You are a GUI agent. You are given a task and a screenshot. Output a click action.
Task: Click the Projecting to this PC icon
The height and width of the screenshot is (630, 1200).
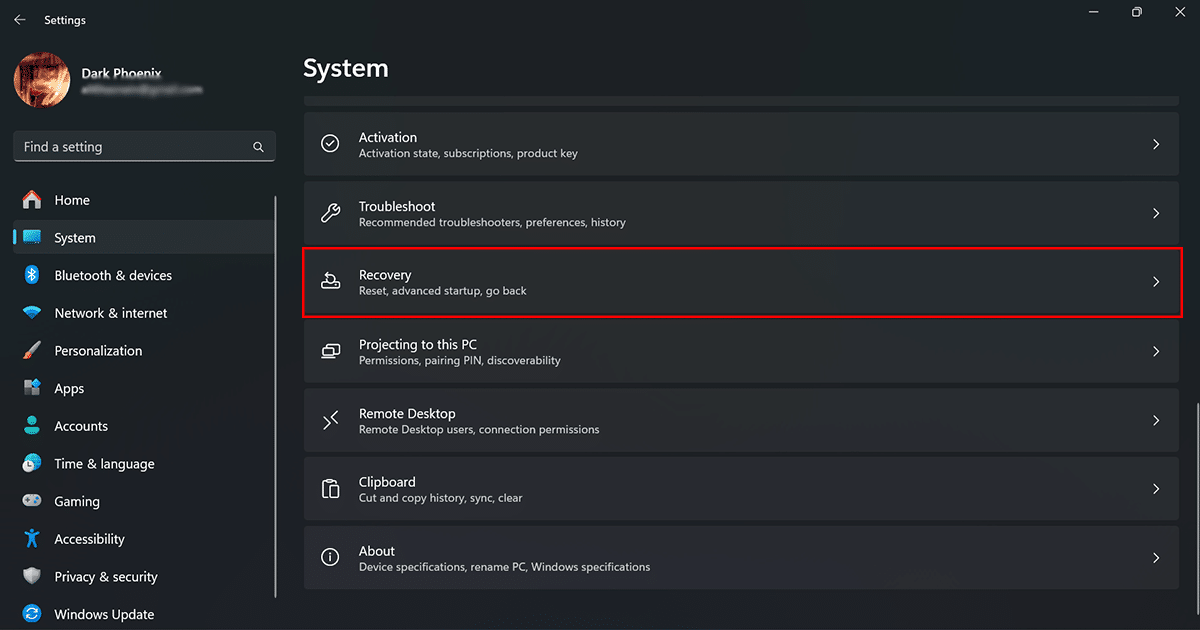(330, 351)
